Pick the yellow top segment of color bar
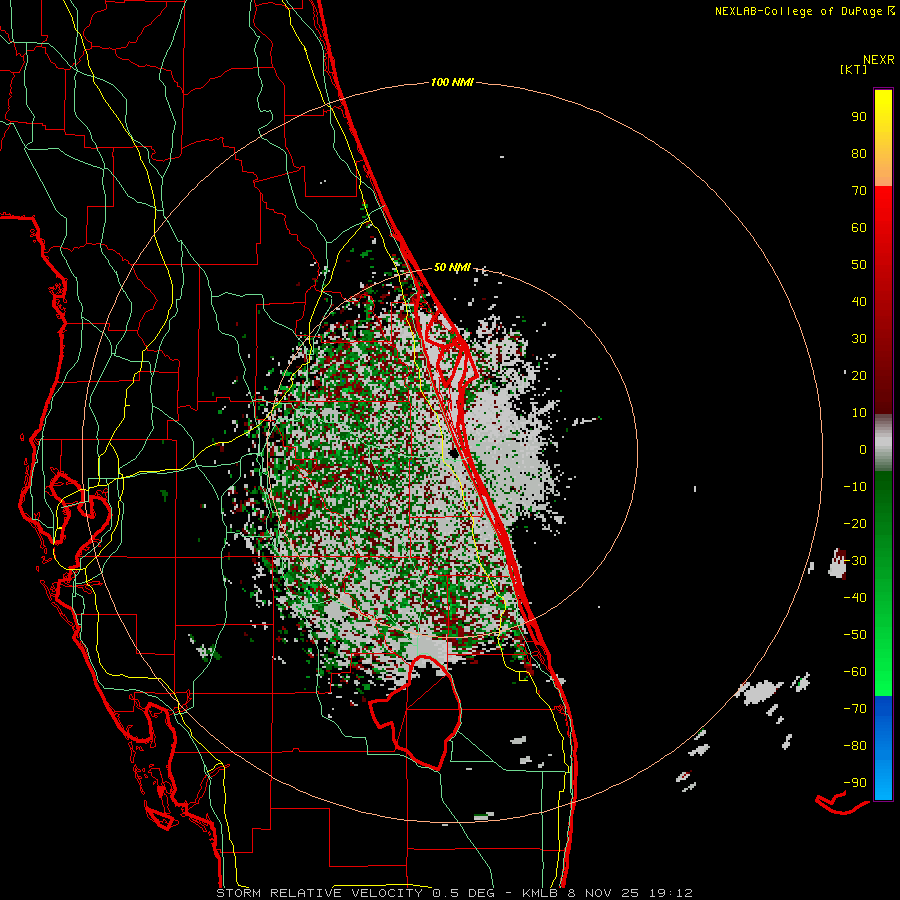 point(883,138)
